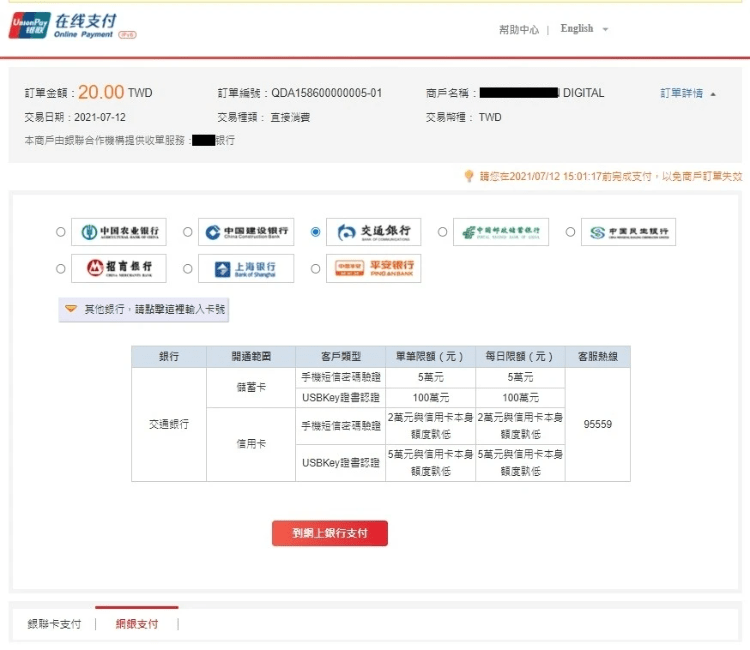Select the China Minsheng Bank radio button
750x650 pixels.
point(570,232)
